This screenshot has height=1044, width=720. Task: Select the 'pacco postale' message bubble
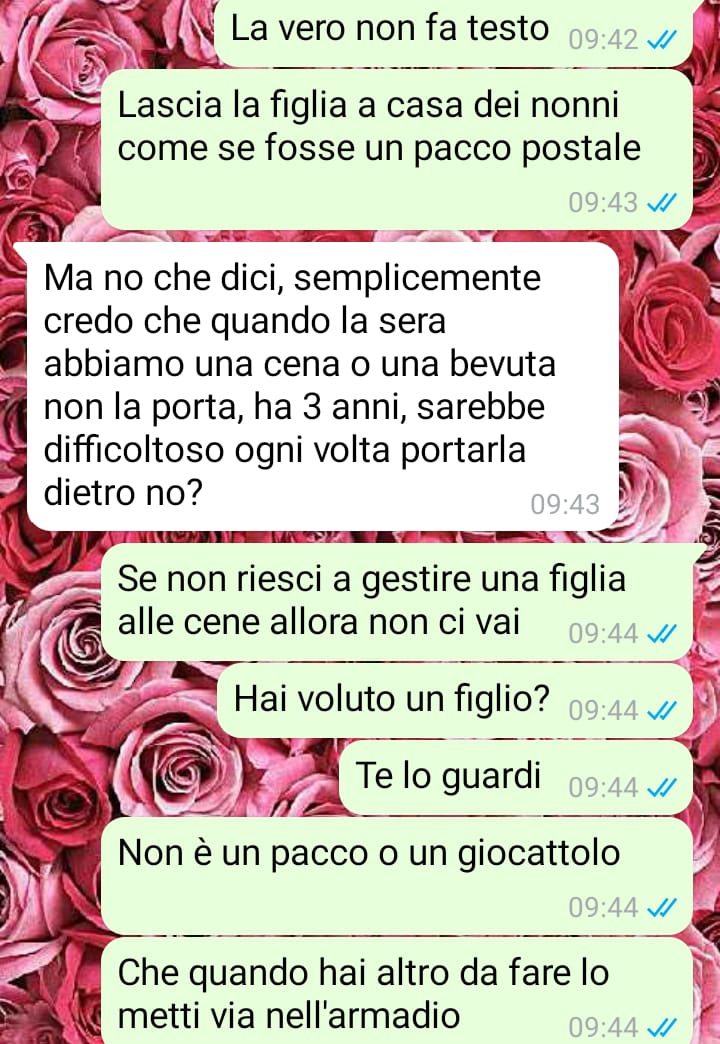tap(397, 150)
